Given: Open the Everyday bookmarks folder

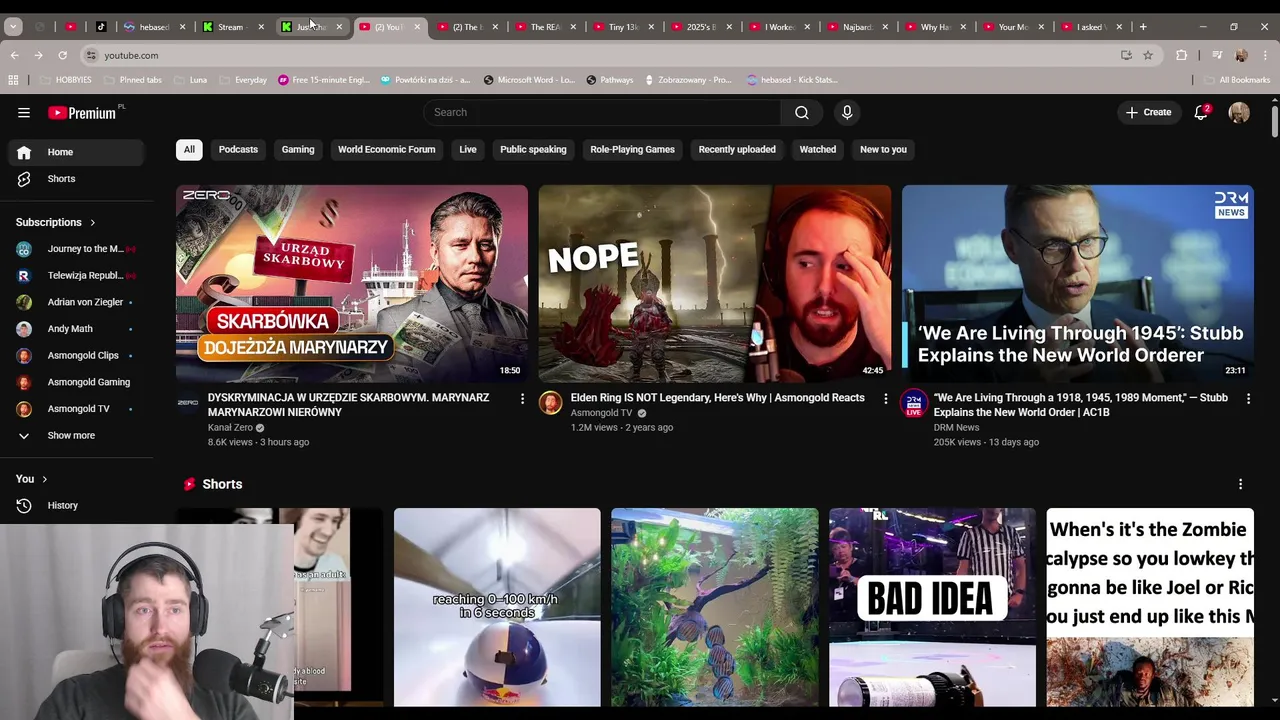Looking at the screenshot, I should [243, 80].
